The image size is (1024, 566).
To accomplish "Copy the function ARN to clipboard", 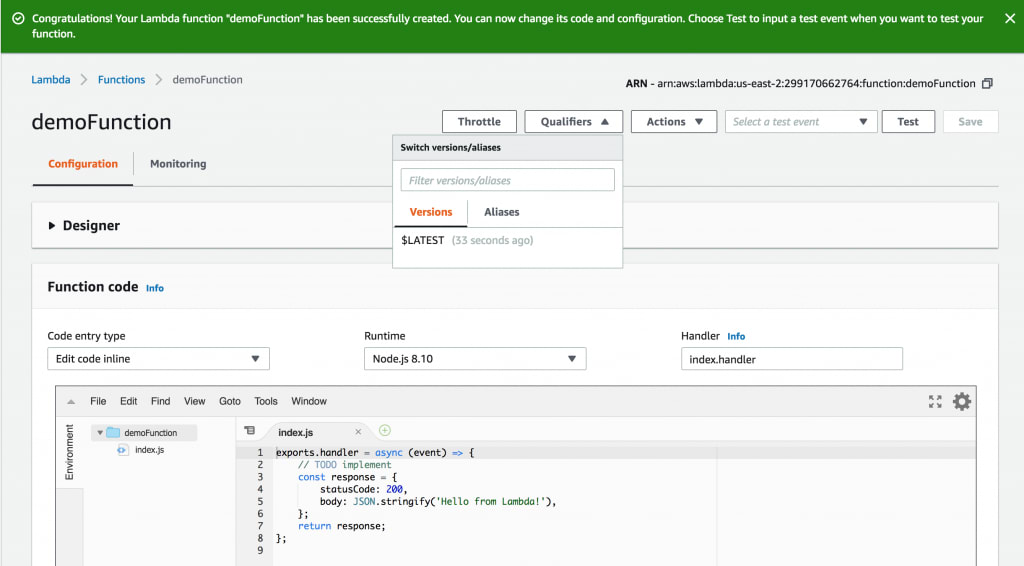I will pos(987,84).
